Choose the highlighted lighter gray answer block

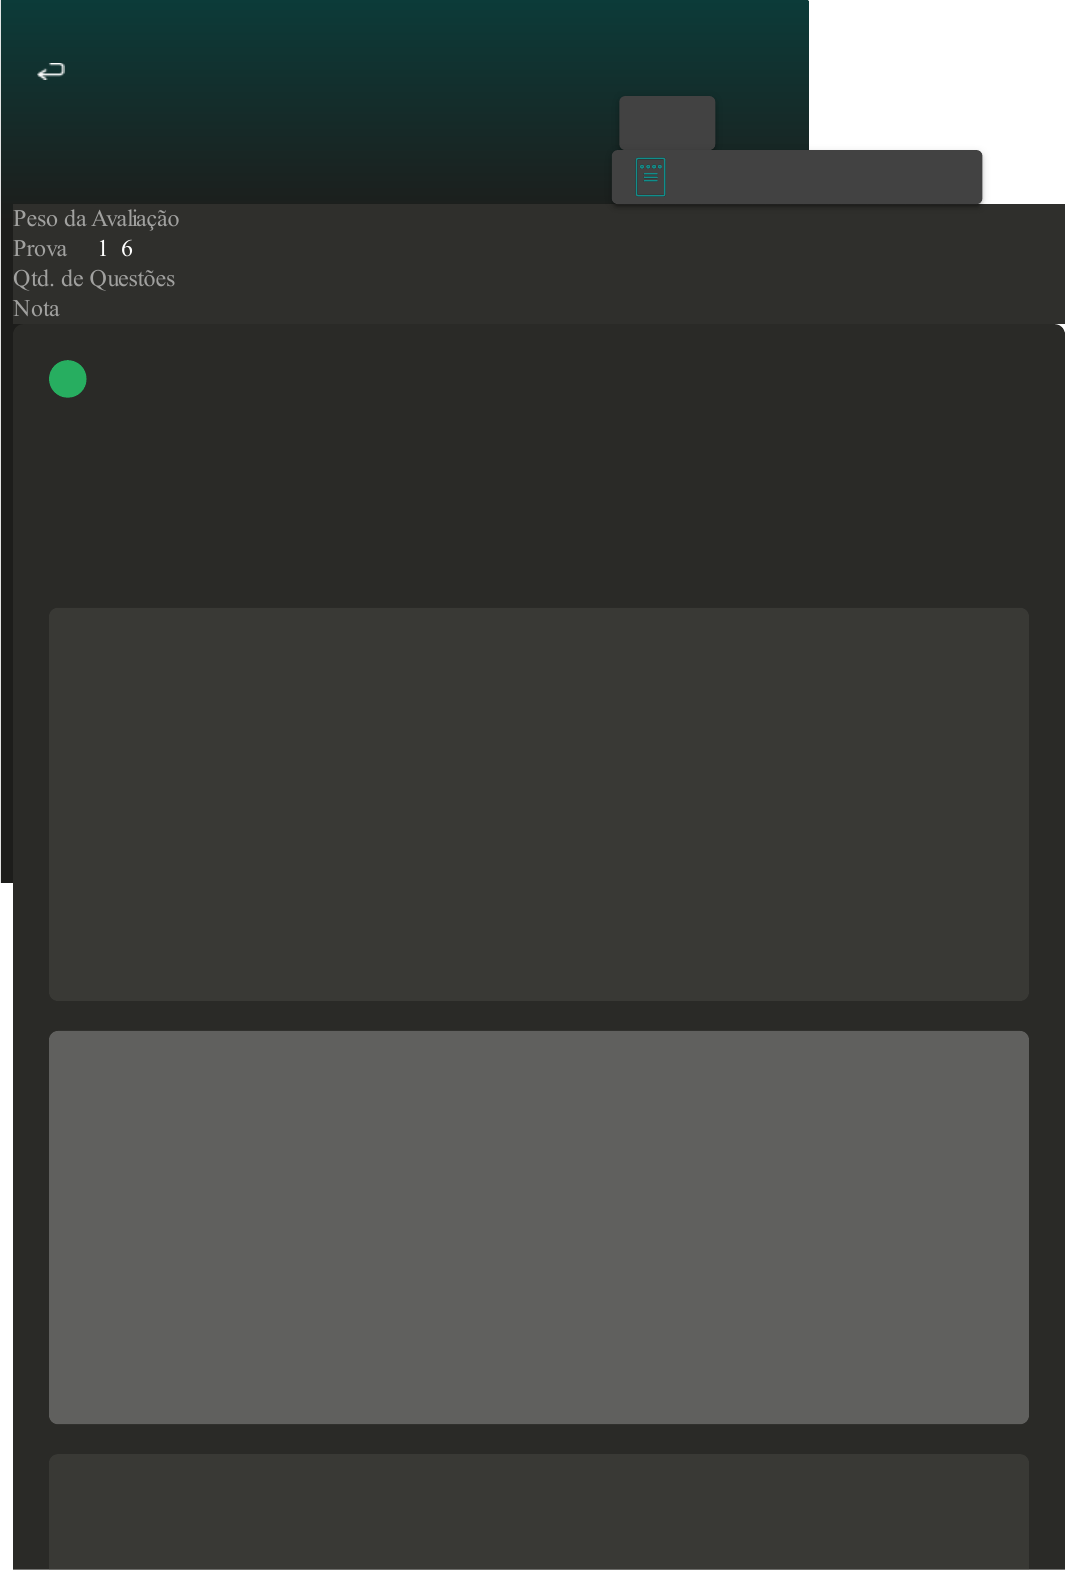(538, 1227)
